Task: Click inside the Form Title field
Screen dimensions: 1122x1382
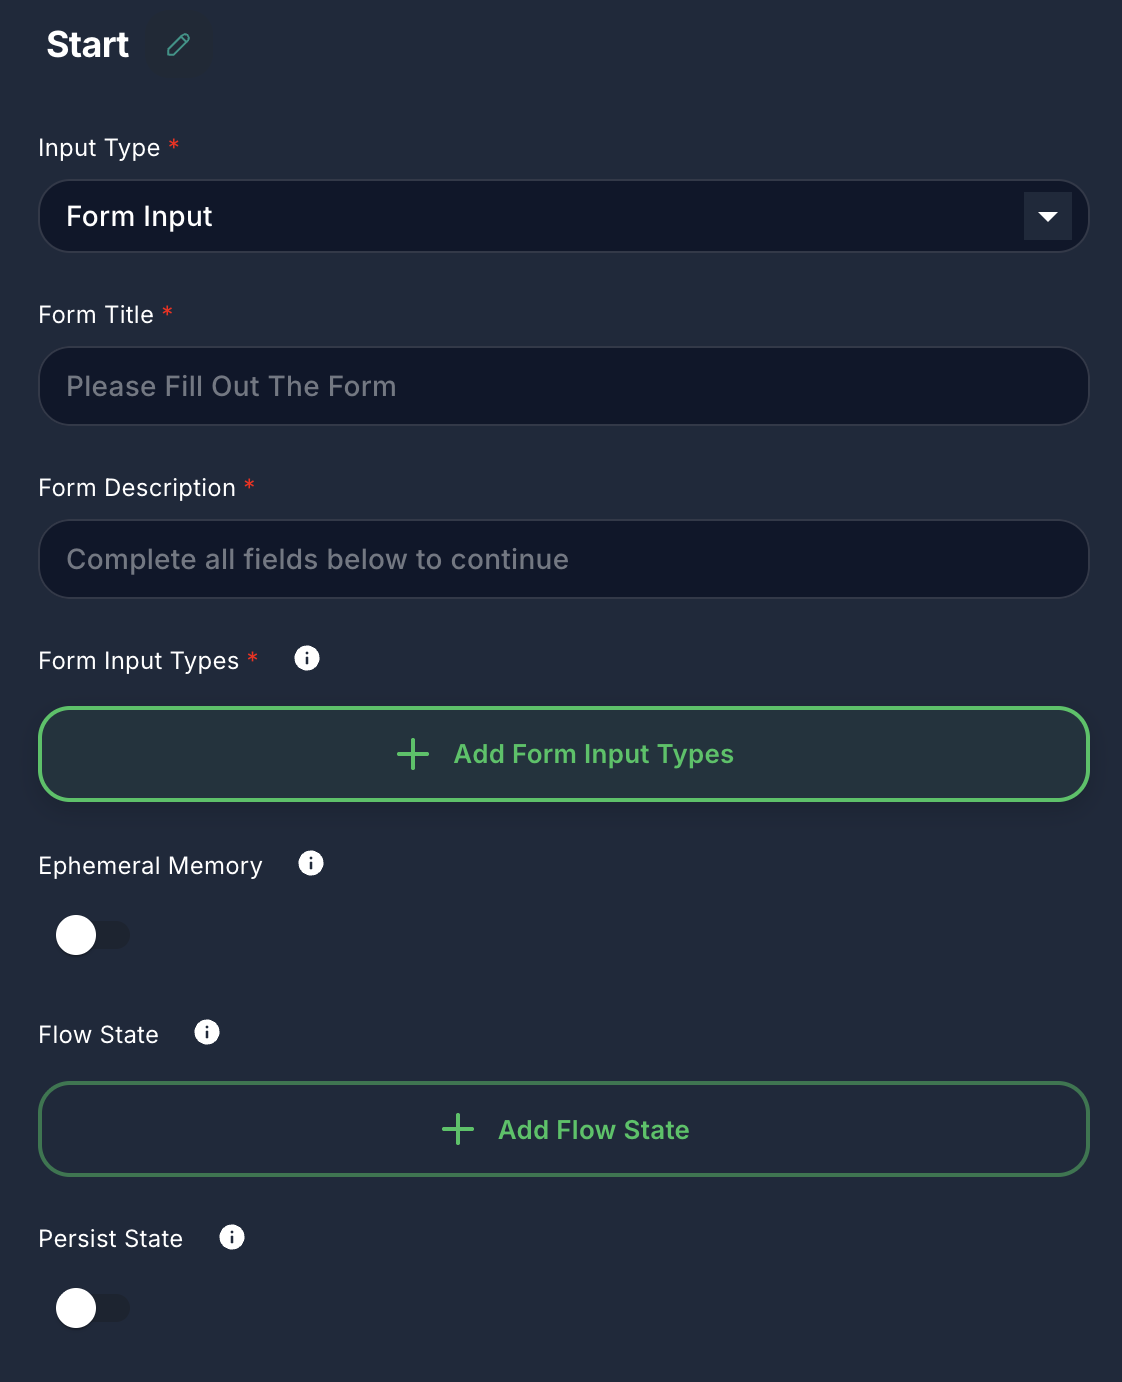Action: coord(563,386)
